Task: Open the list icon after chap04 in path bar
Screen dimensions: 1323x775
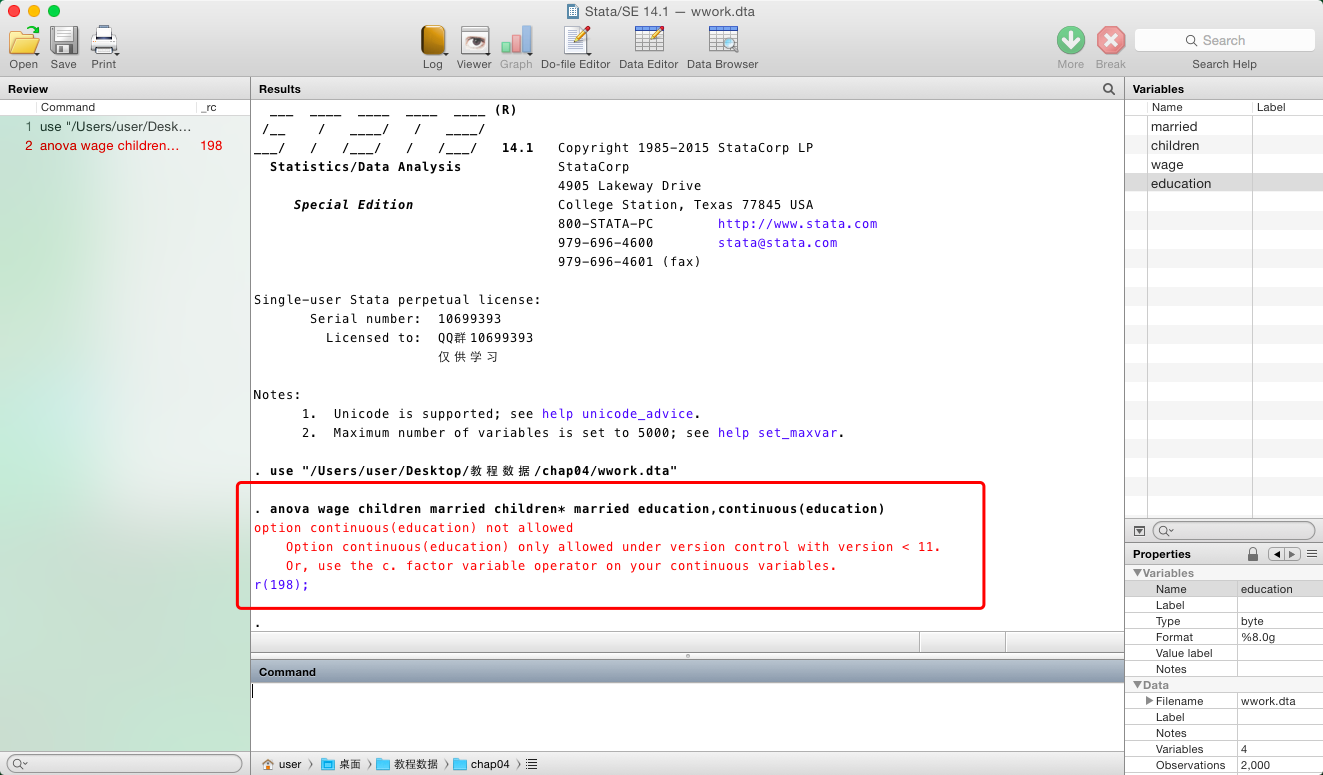Action: pyautogui.click(x=531, y=764)
